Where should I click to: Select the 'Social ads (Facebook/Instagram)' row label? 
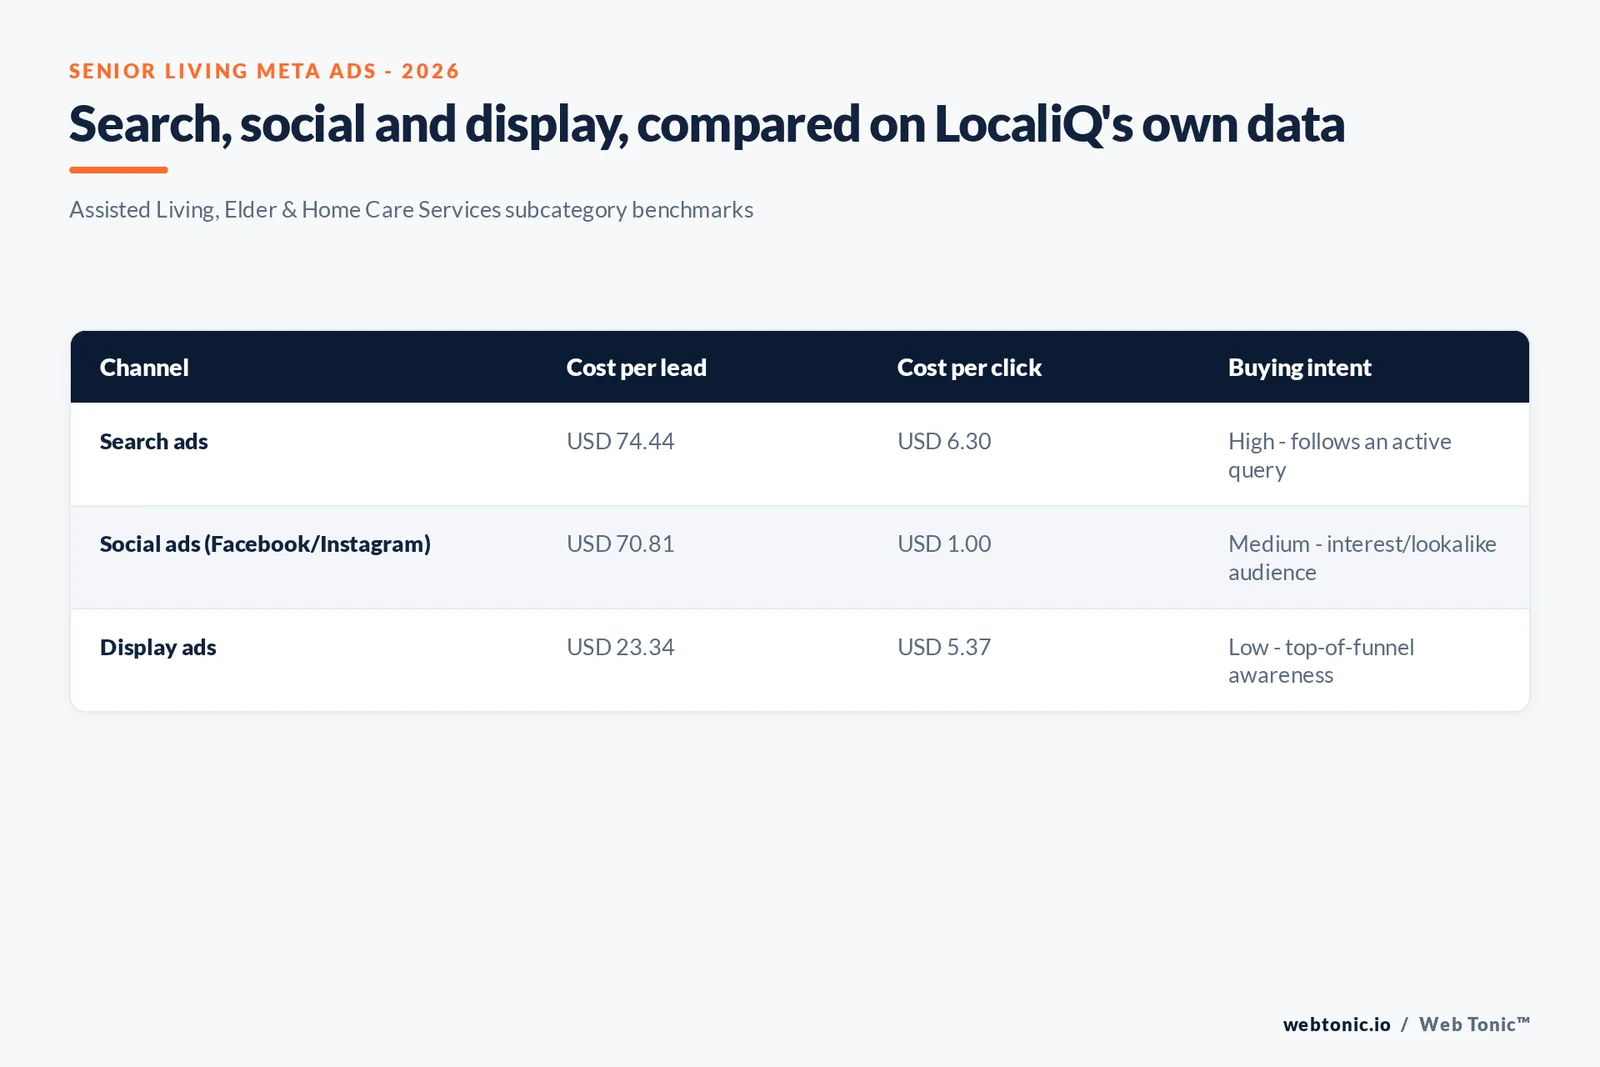[265, 544]
